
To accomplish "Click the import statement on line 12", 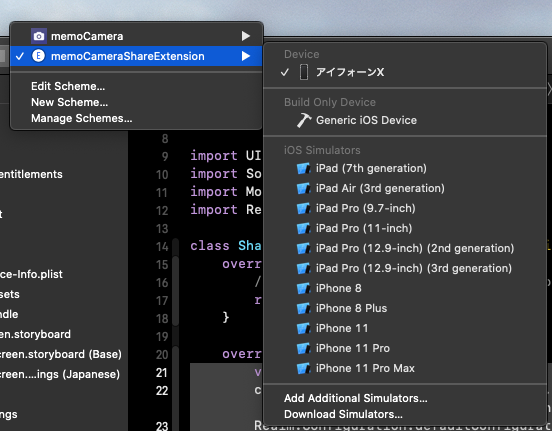I will pyautogui.click(x=226, y=210).
